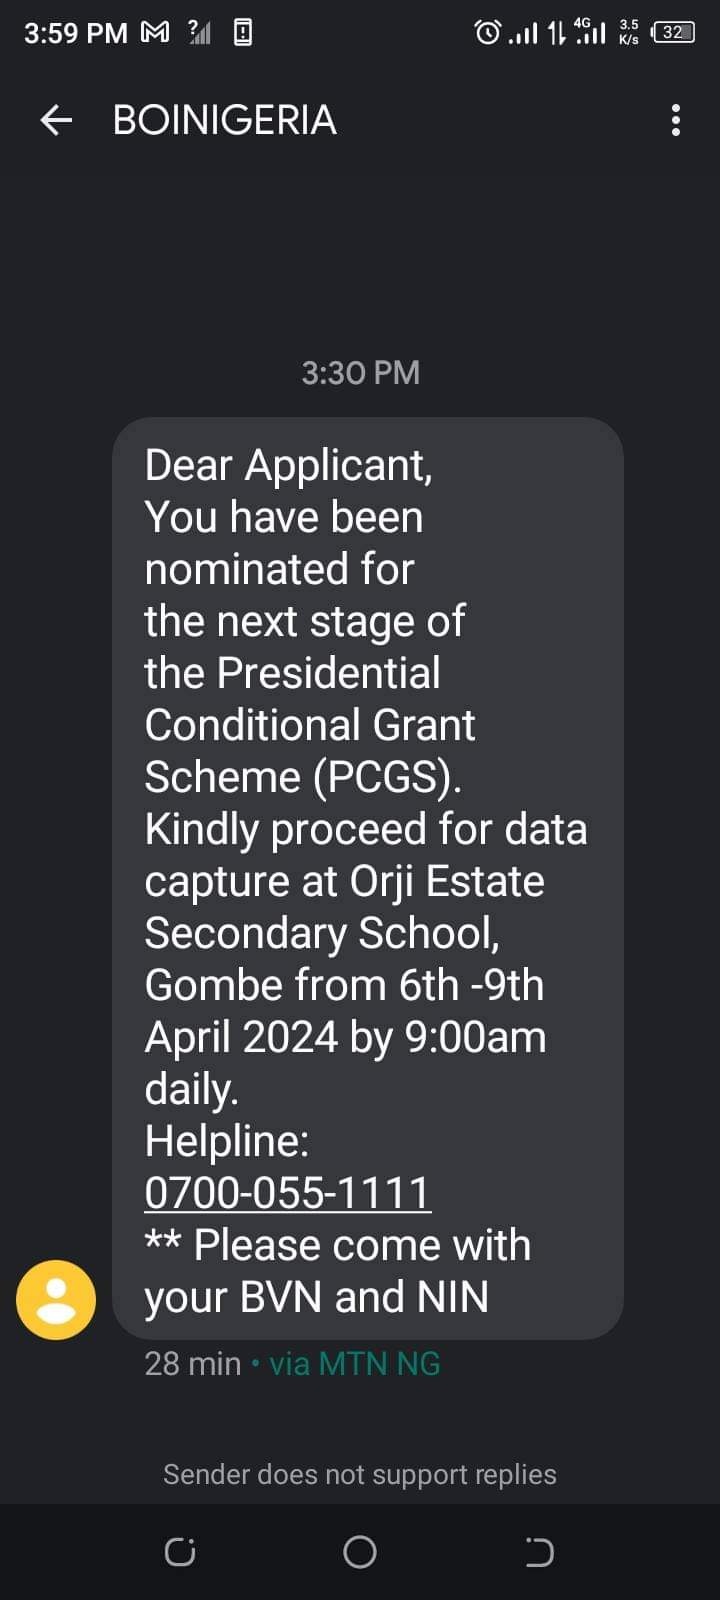Image resolution: width=720 pixels, height=1600 pixels.
Task: Tap the 3:30 PM message timestamp
Action: click(x=360, y=373)
